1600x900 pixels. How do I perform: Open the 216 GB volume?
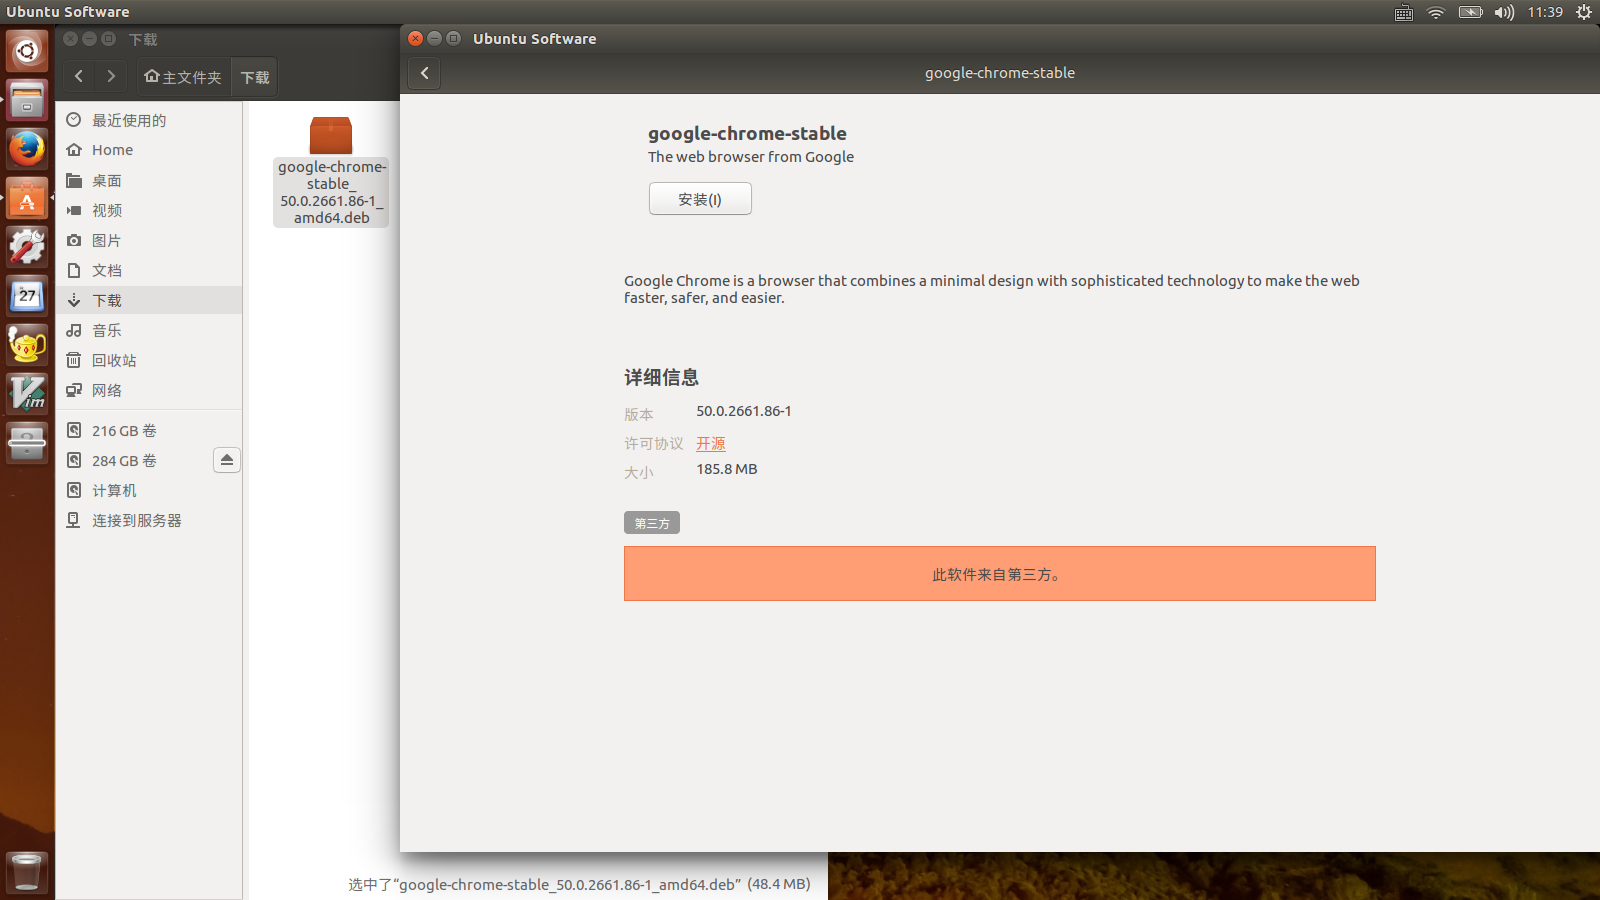pyautogui.click(x=149, y=430)
